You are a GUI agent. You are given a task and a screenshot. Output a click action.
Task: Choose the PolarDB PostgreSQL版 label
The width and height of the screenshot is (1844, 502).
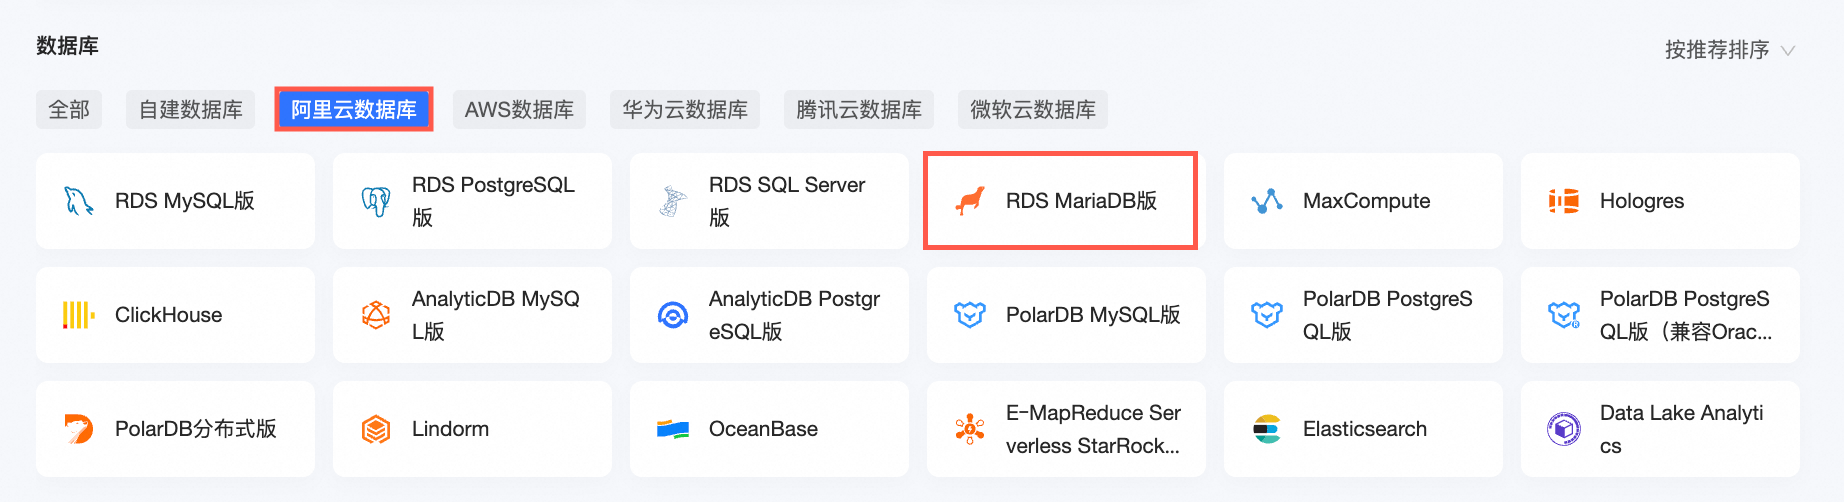1388,315
